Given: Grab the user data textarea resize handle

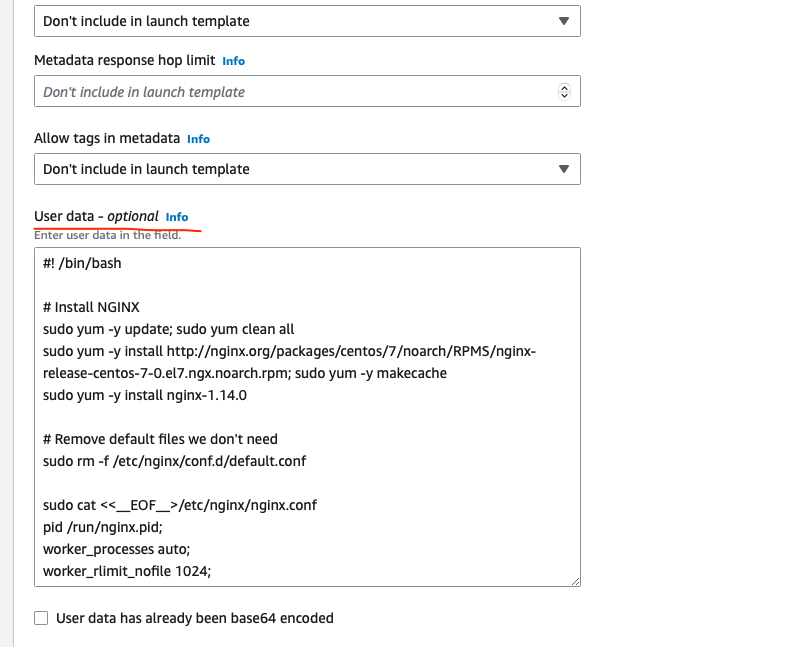Looking at the screenshot, I should point(575,581).
